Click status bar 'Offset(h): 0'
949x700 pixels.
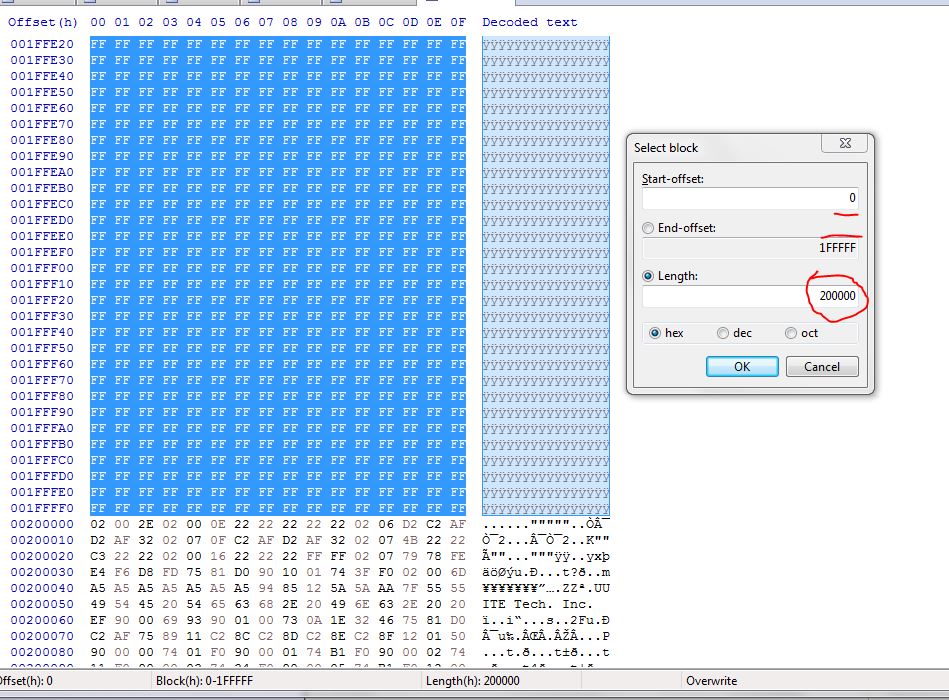[25, 681]
